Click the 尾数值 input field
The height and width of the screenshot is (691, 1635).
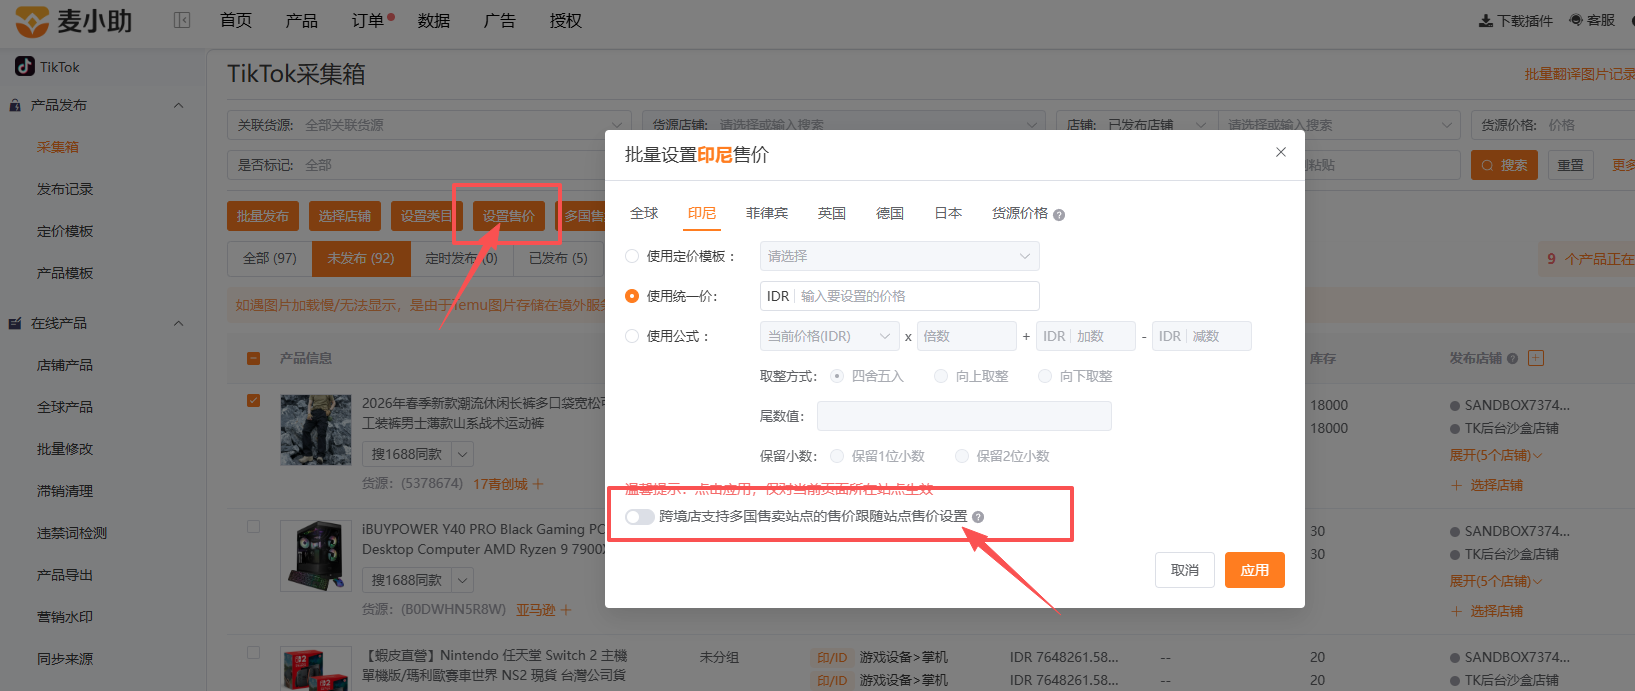(x=964, y=416)
